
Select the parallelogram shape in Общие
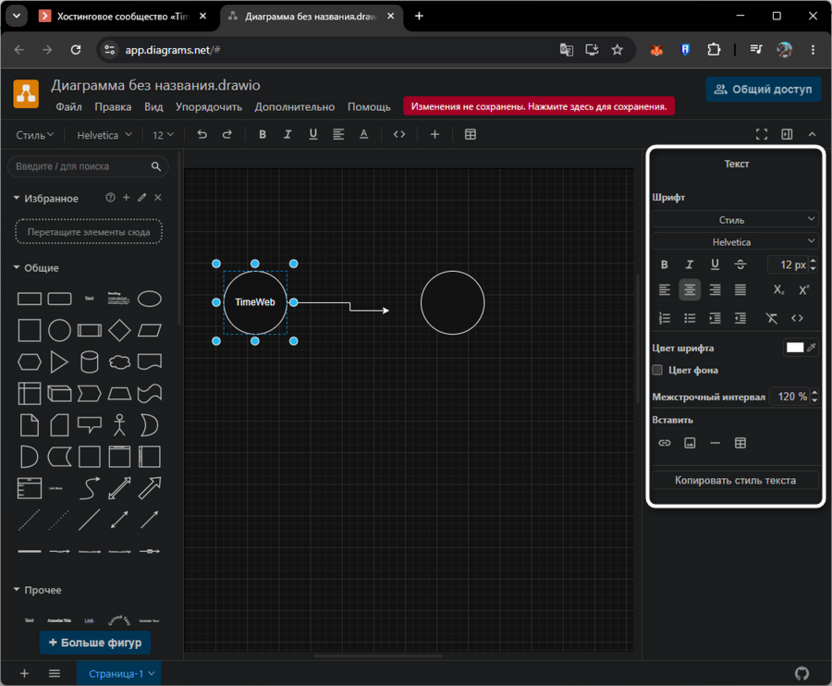[150, 331]
